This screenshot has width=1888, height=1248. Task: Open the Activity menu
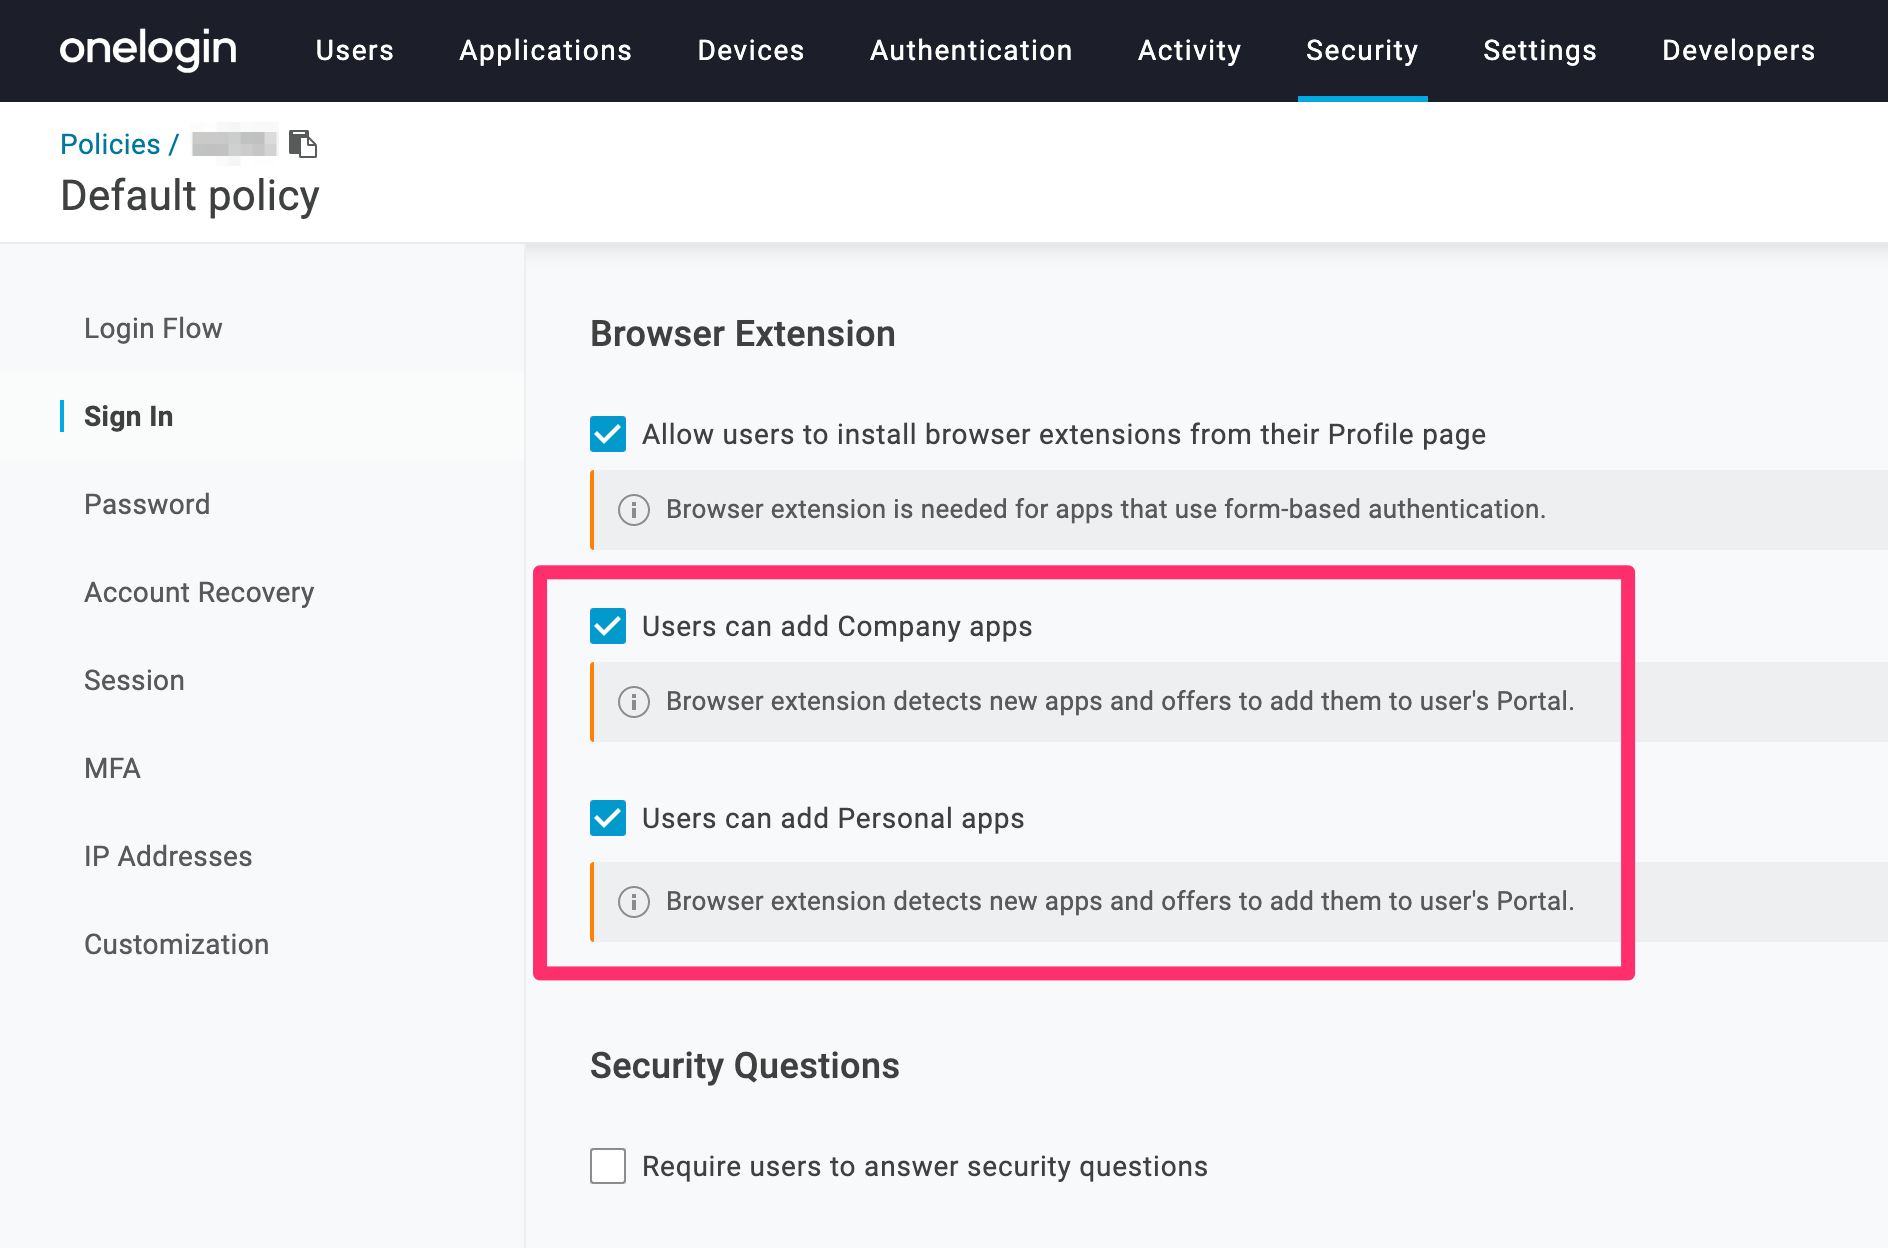[x=1190, y=50]
